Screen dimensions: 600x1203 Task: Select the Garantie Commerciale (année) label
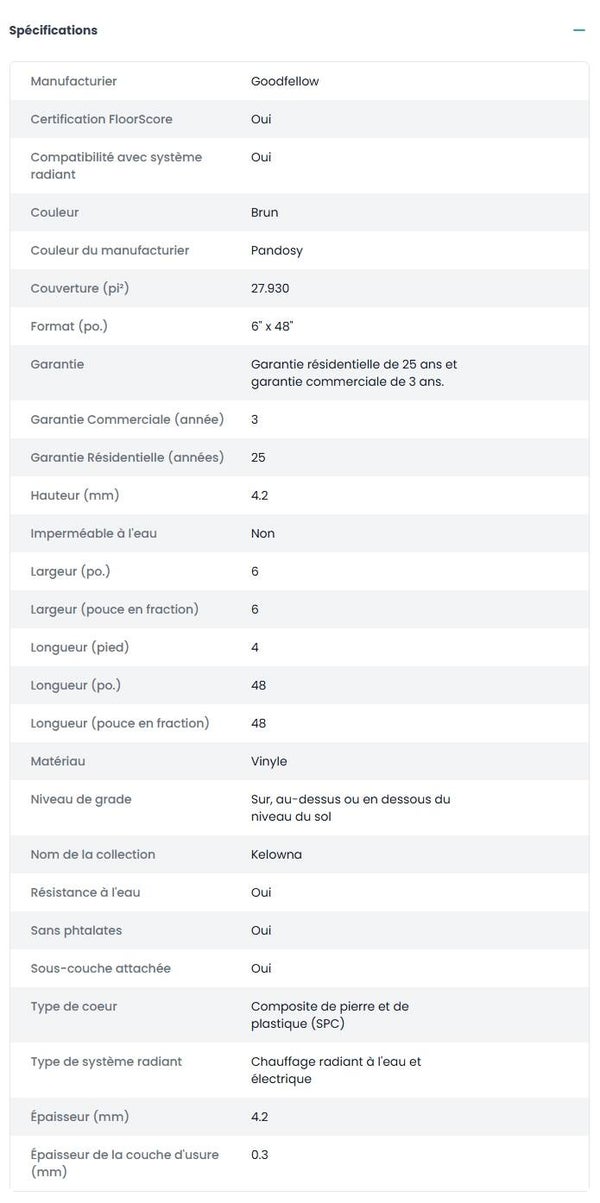(x=127, y=419)
